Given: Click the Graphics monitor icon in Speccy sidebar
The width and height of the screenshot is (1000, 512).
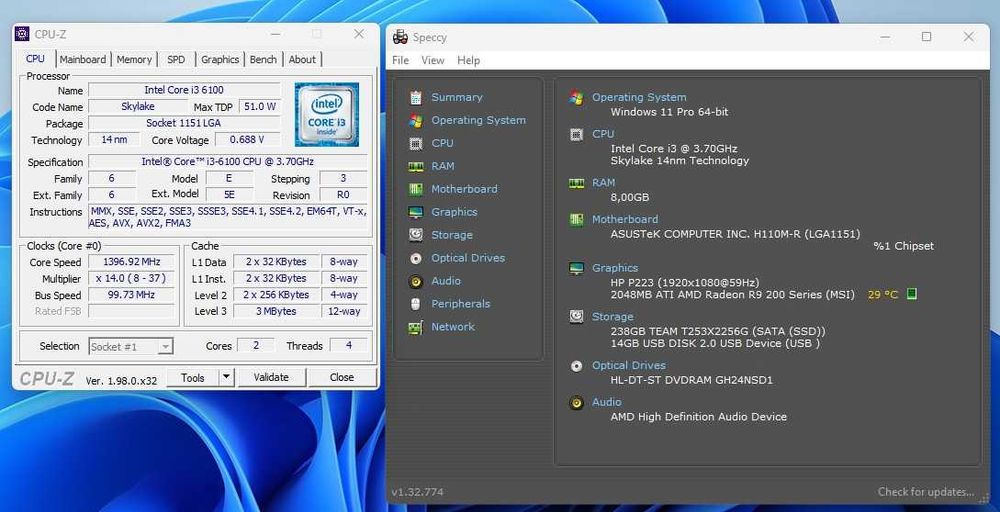Looking at the screenshot, I should pos(416,212).
